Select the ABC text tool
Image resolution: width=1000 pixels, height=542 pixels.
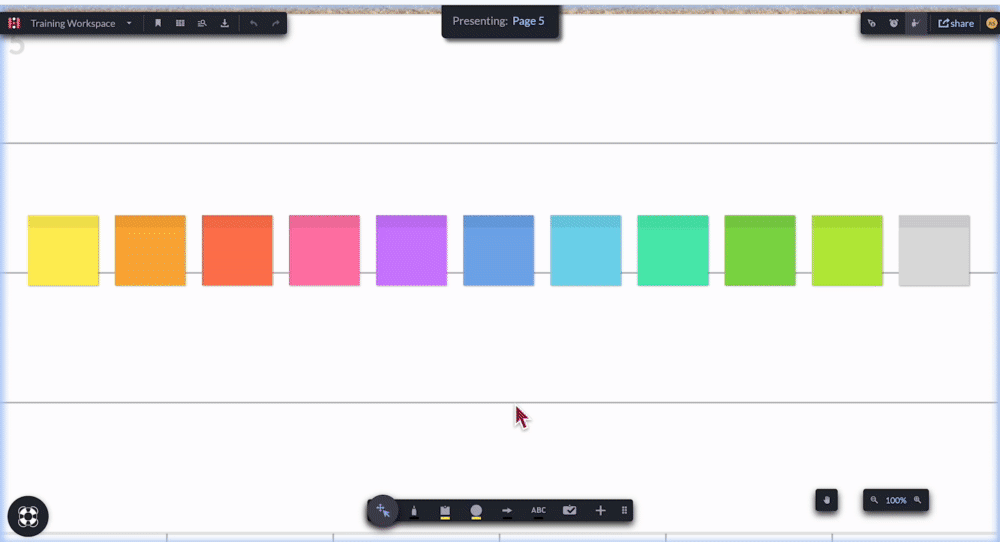coord(538,511)
